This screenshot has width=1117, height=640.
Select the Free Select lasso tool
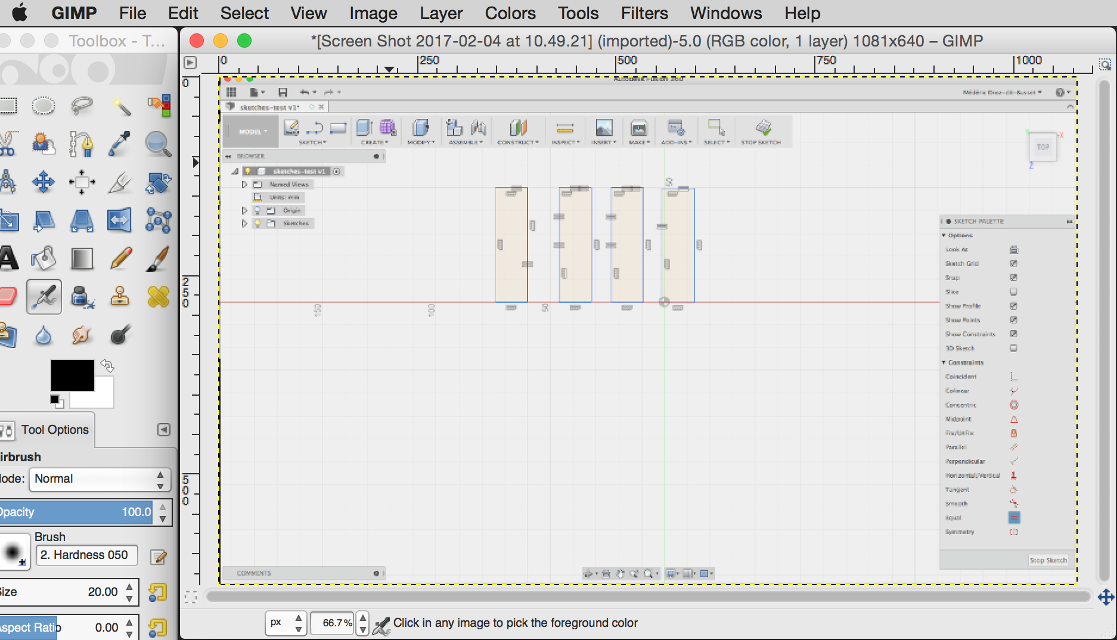[82, 106]
